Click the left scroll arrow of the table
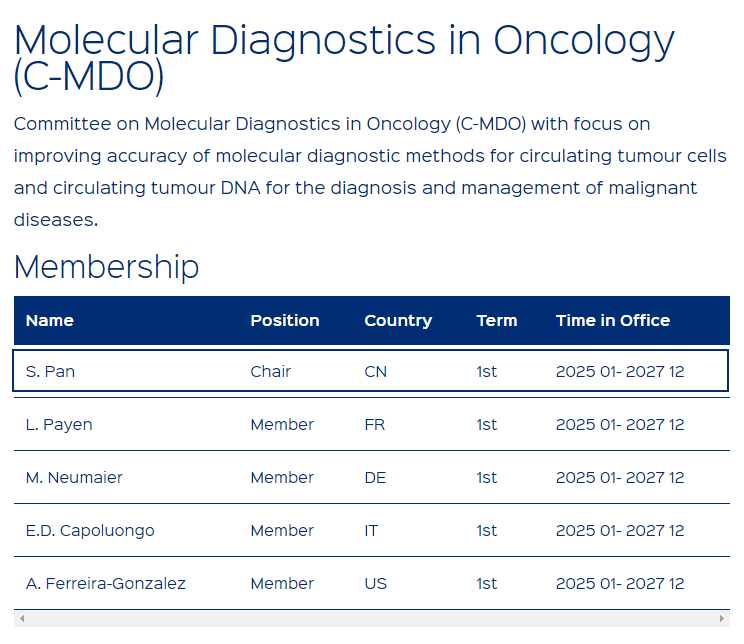The image size is (744, 644). (22, 618)
